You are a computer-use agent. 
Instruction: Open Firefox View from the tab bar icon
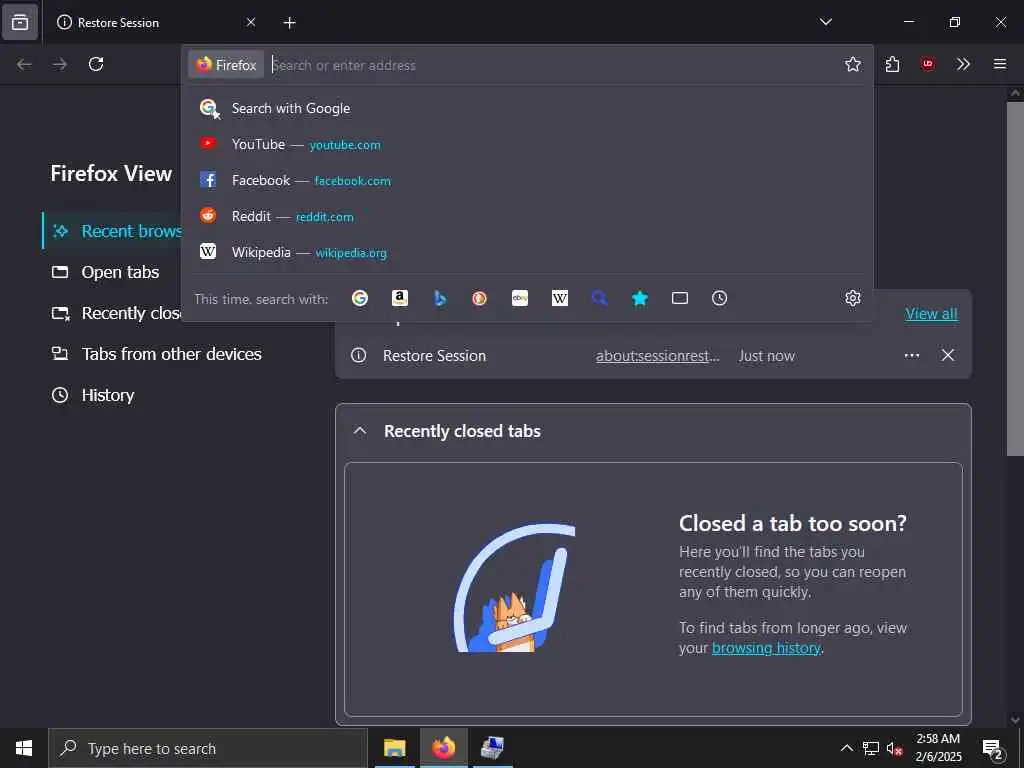point(20,22)
